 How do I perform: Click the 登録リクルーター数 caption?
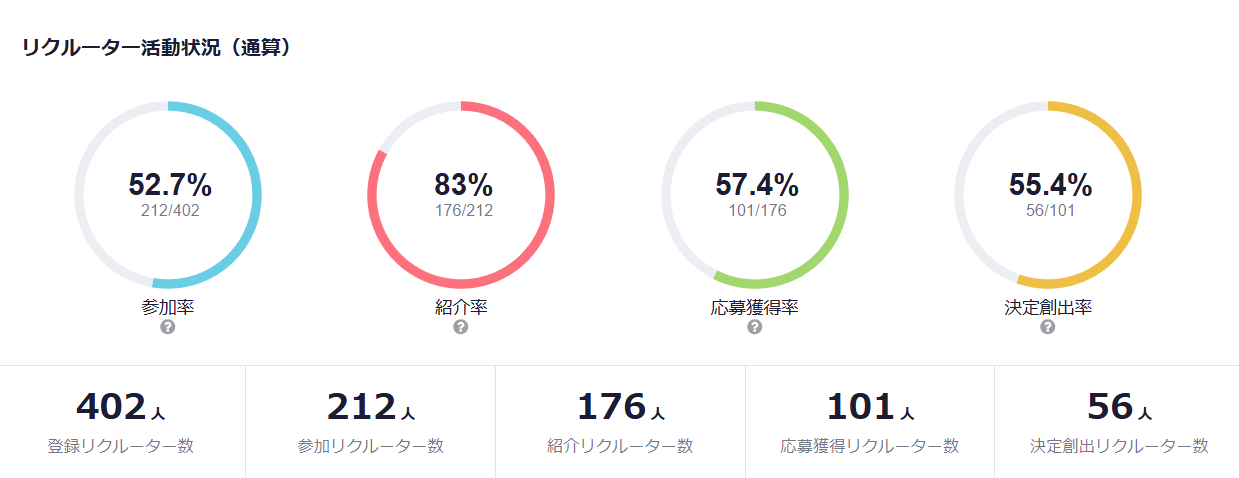121,446
